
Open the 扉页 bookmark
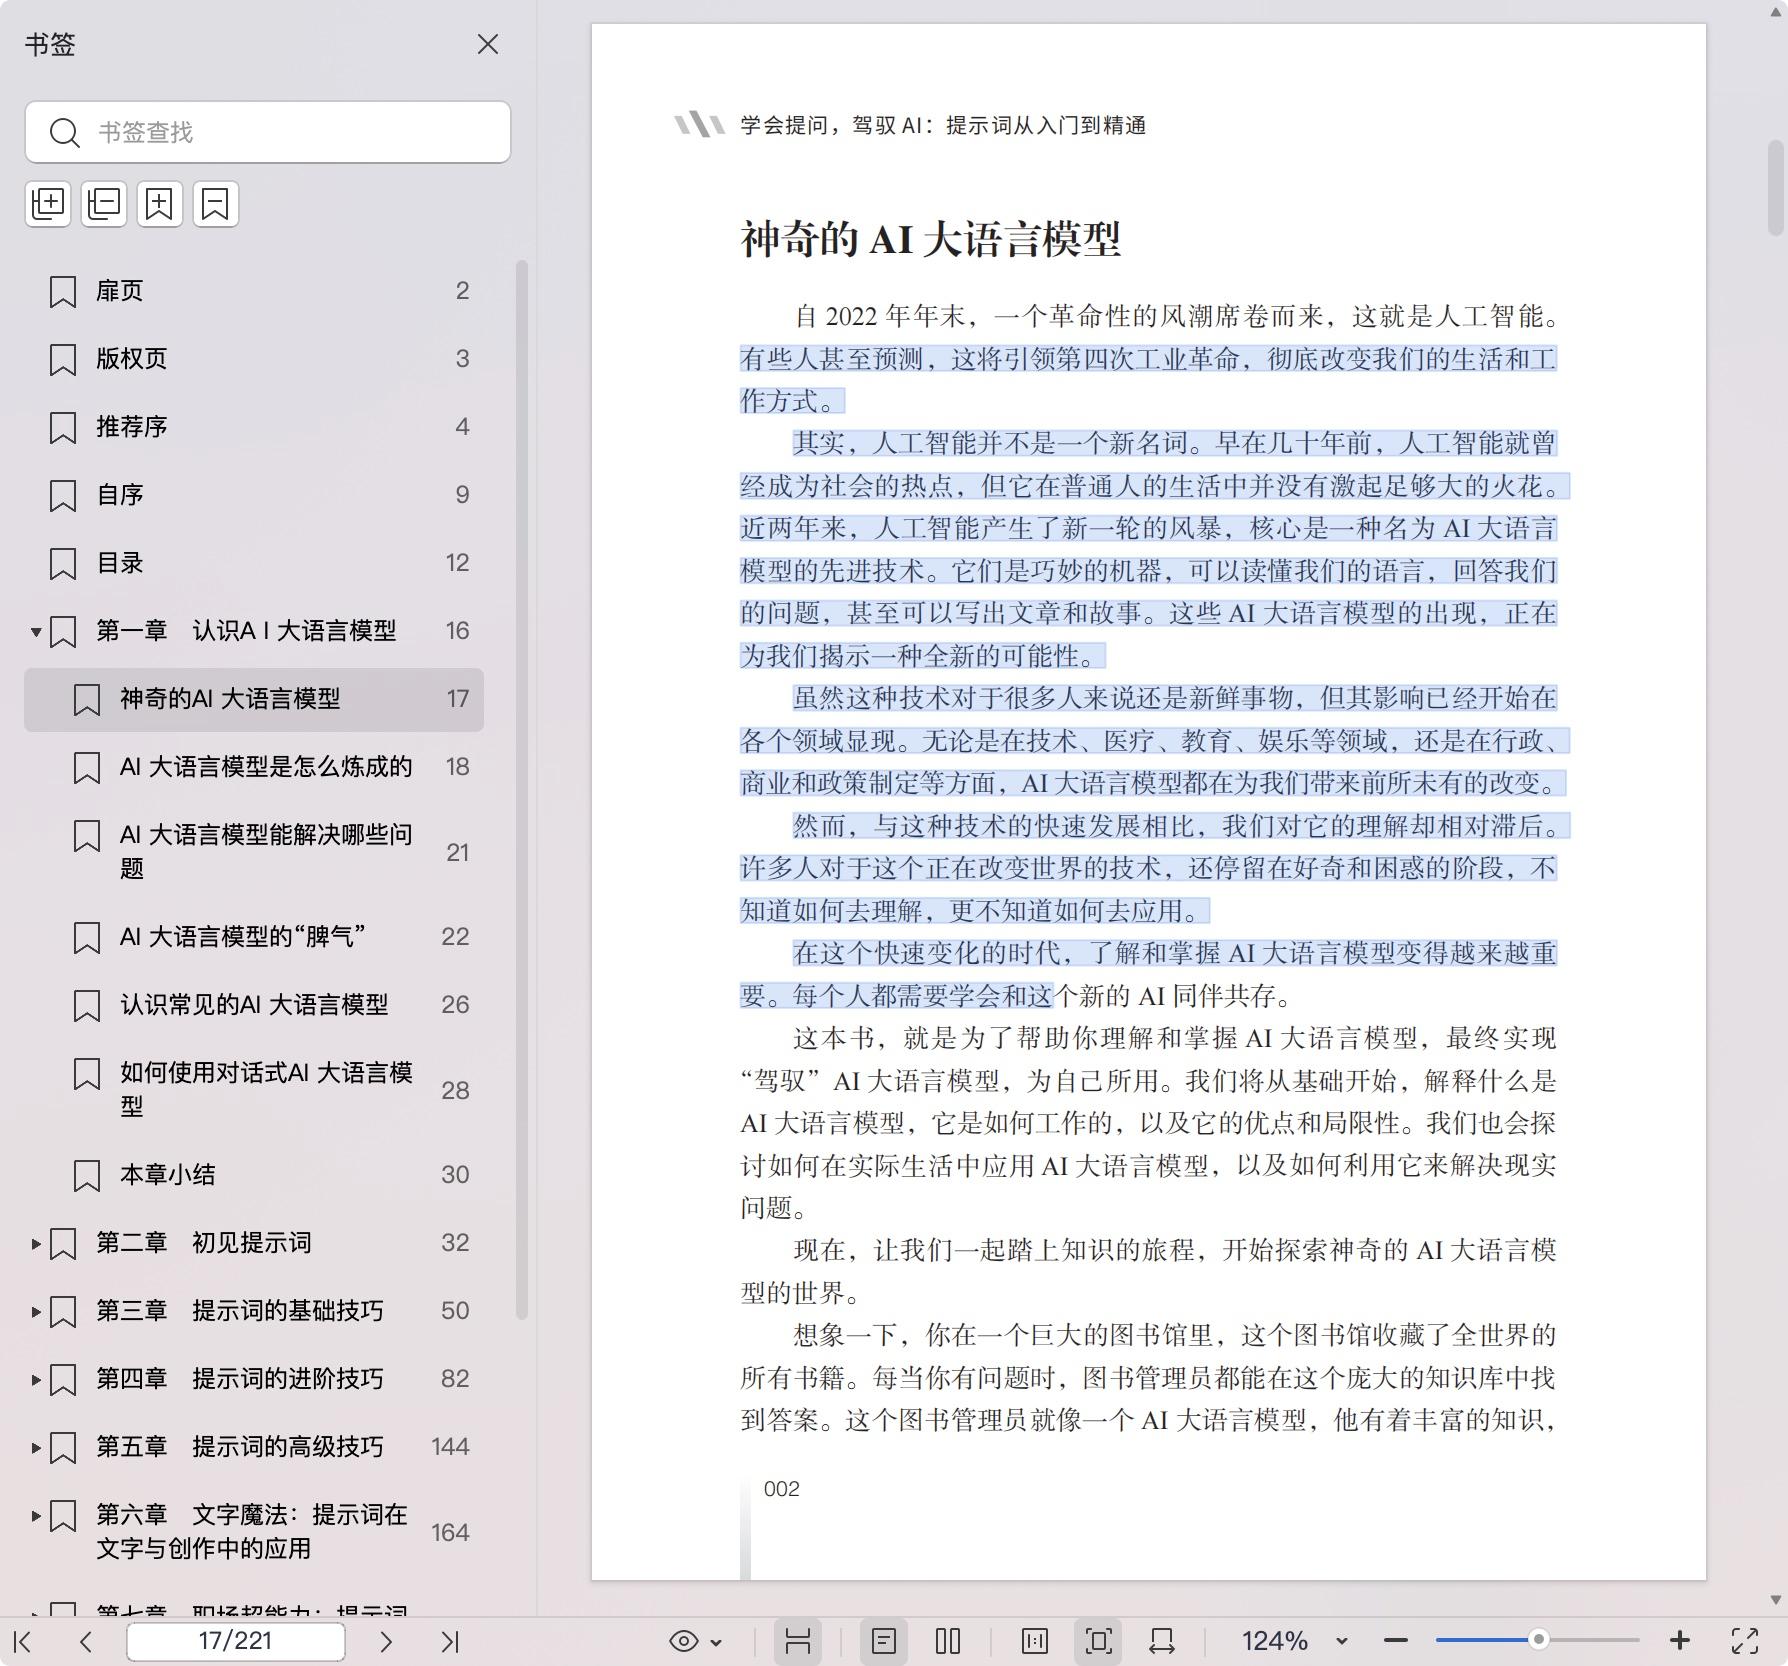point(254,291)
